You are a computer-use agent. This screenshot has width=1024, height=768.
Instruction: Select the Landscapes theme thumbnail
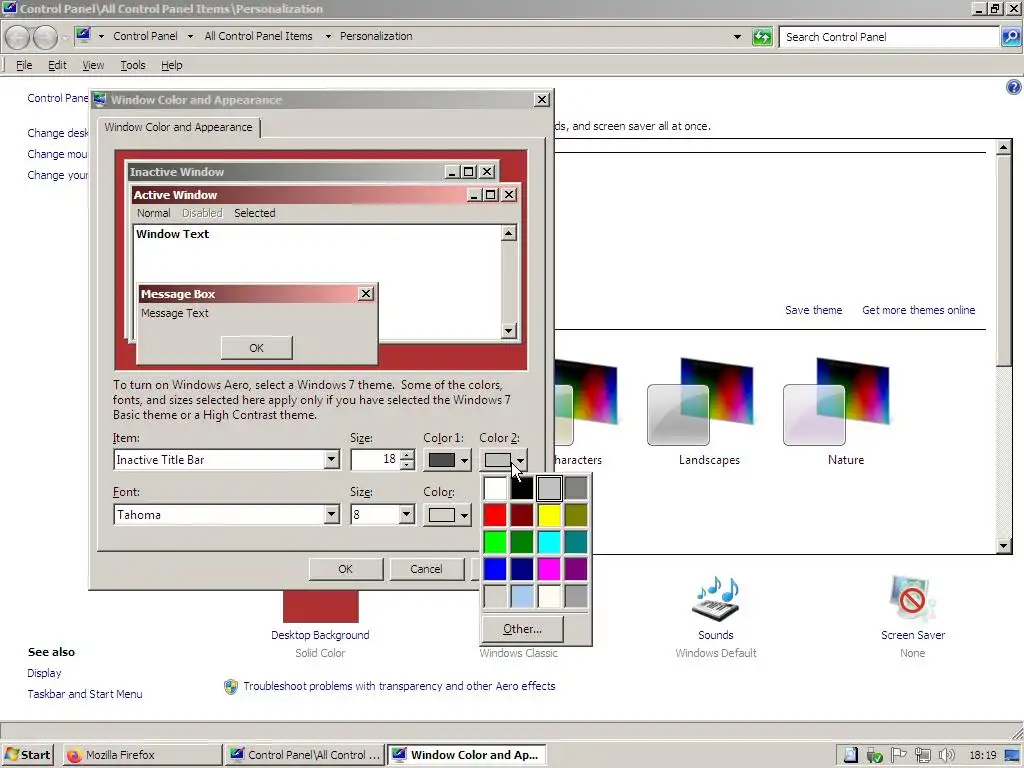point(701,401)
